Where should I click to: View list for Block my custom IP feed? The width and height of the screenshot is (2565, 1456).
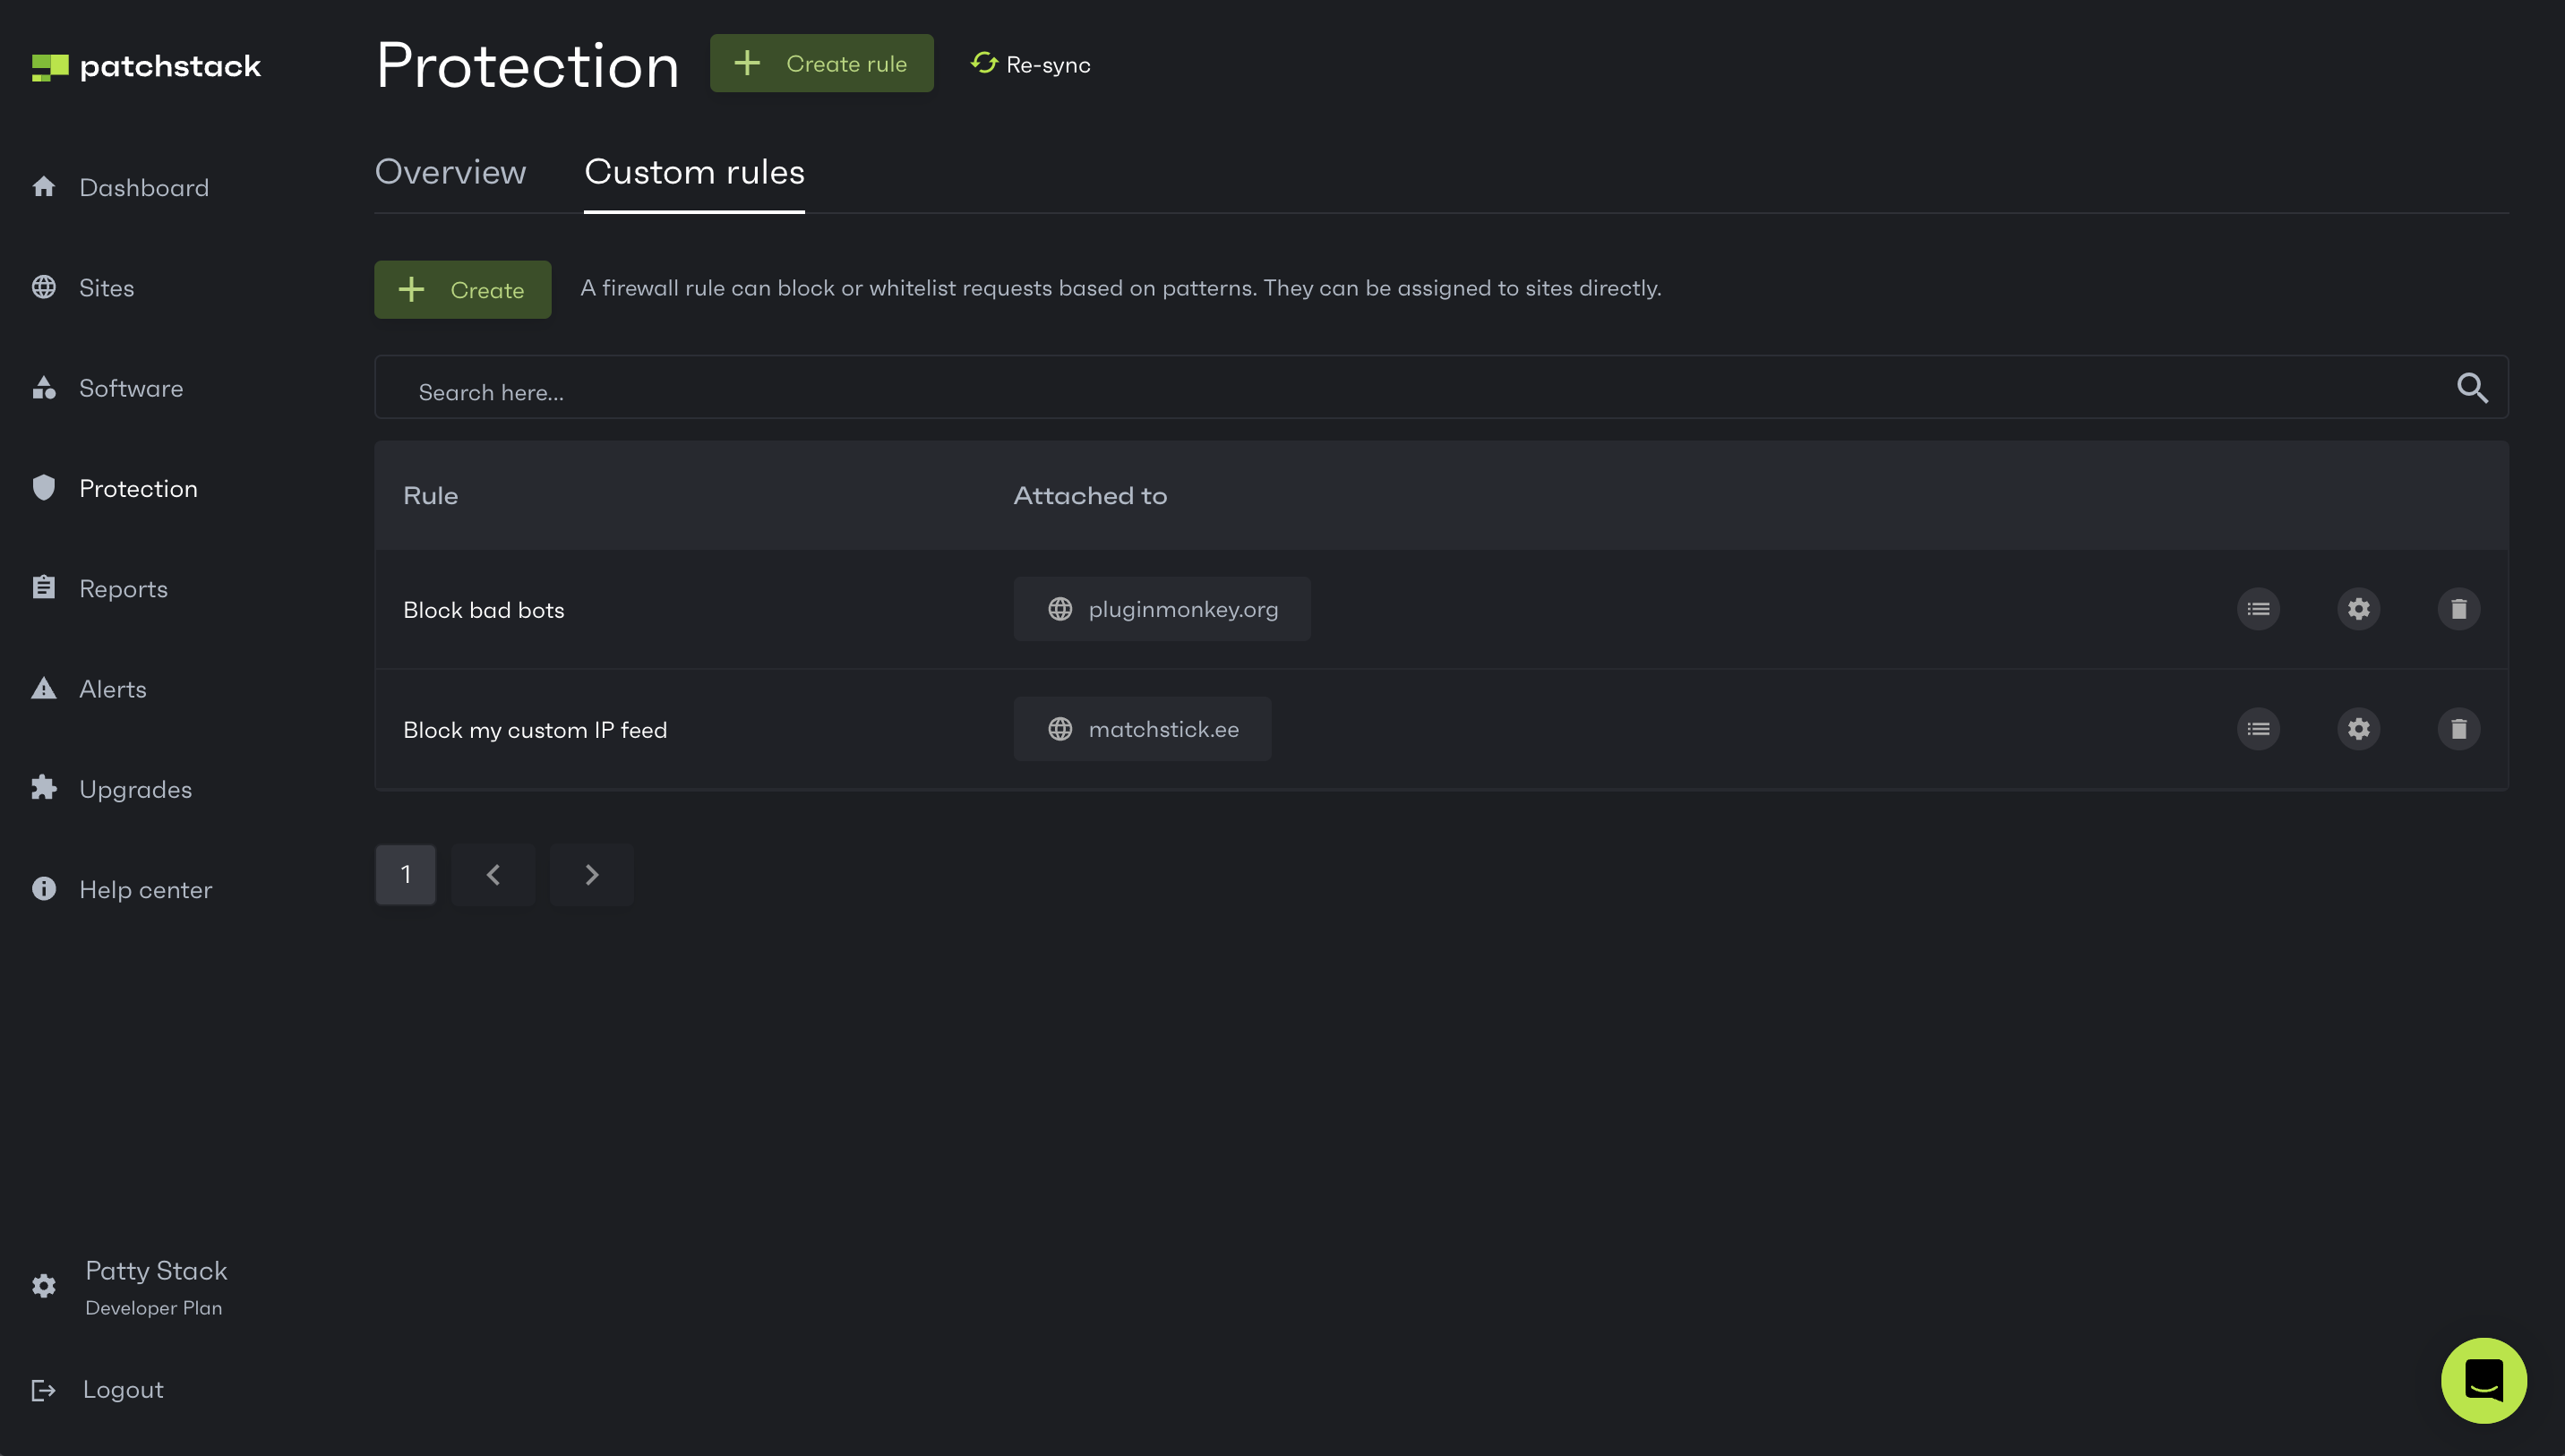(2258, 729)
